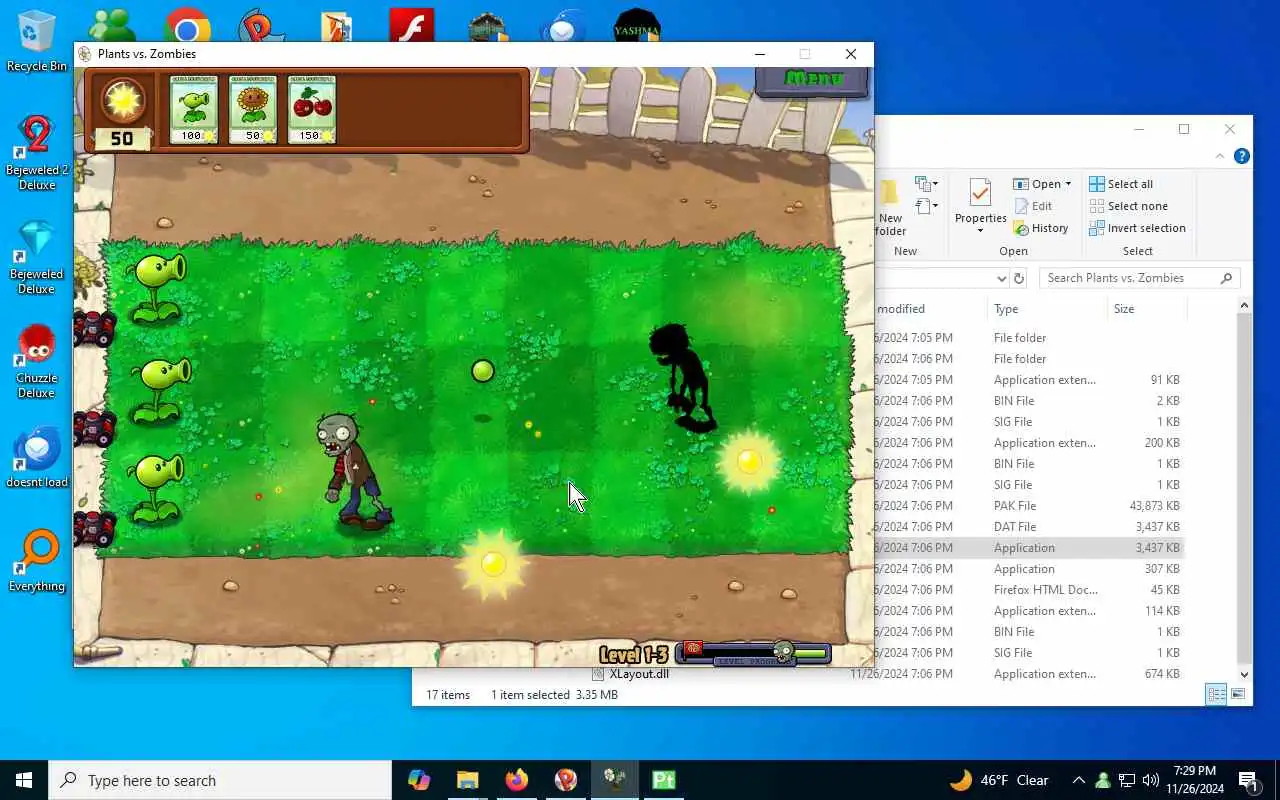Open Google Chrome desktop icon
Screen dimensions: 1280x800
pos(187,26)
